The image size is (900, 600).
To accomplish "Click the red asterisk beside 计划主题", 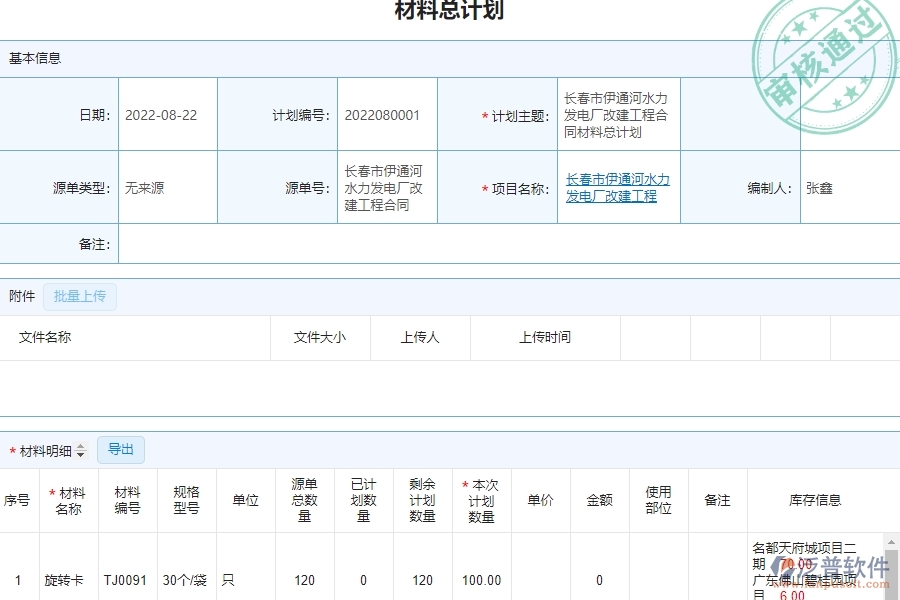I will tap(484, 116).
